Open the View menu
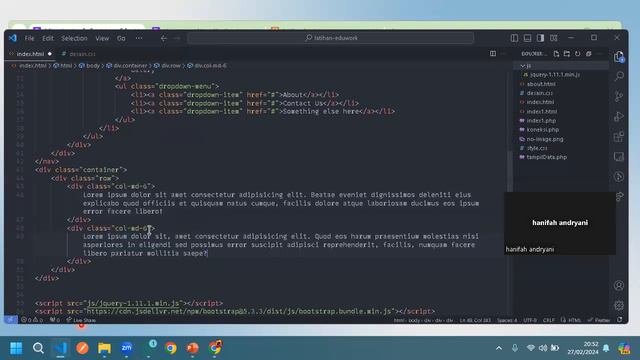This screenshot has height=360, width=640. [102, 38]
